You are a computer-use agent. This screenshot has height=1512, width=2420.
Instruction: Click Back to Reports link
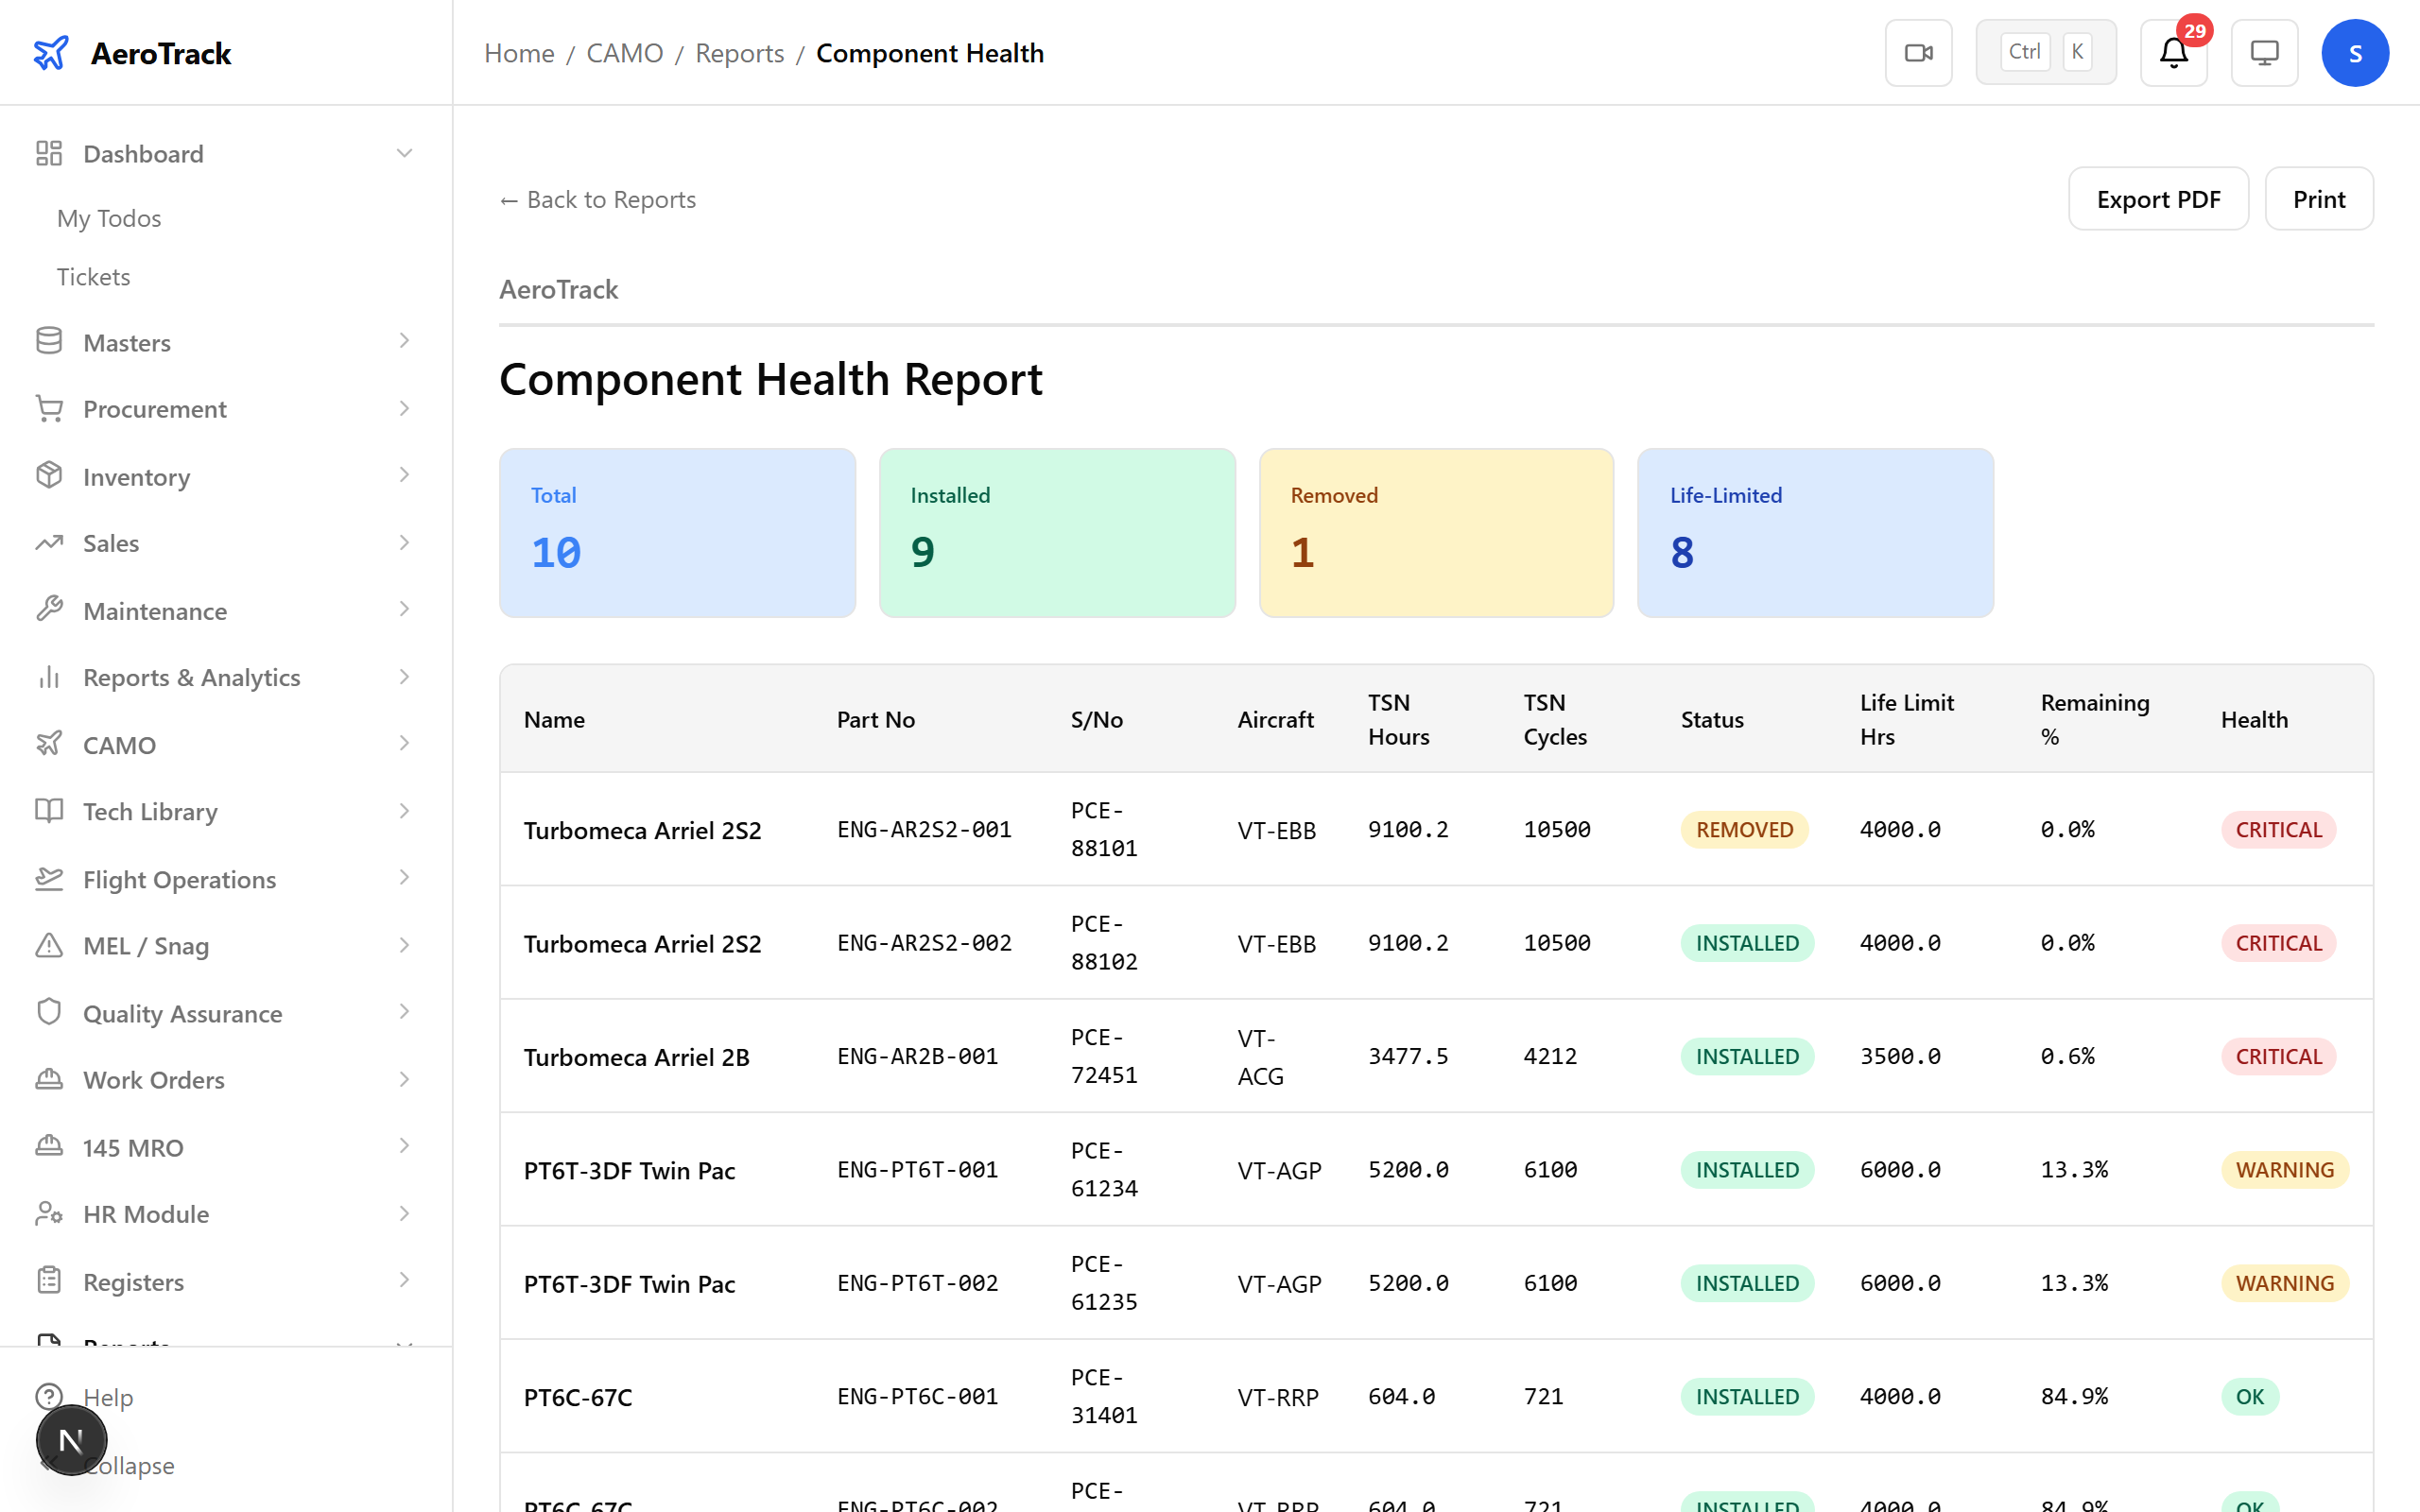pos(597,199)
